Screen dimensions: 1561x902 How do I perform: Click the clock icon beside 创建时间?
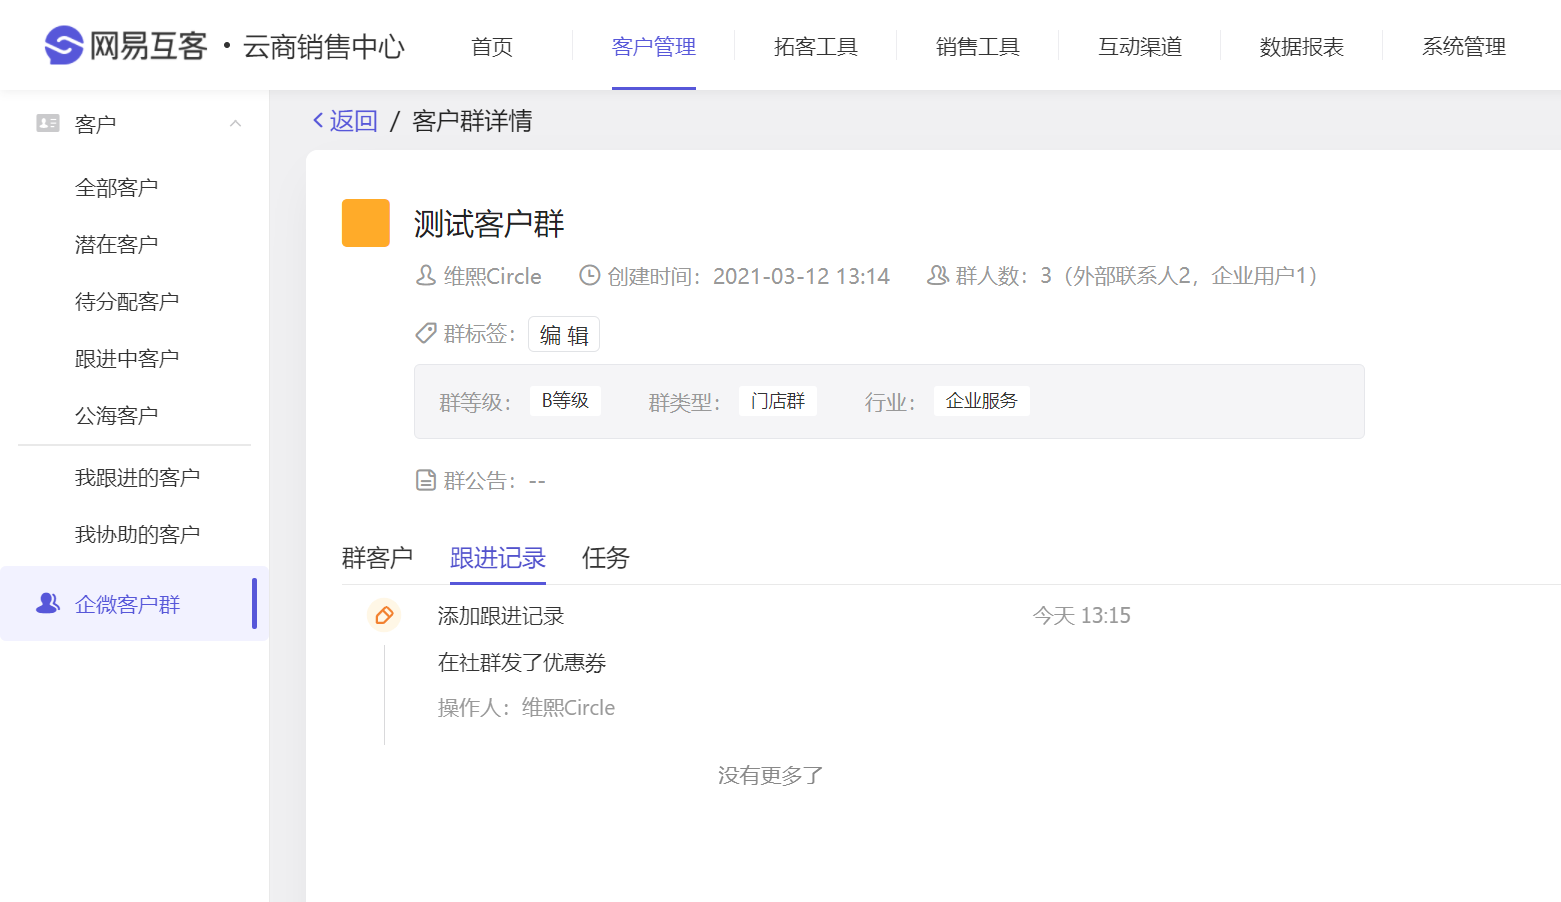click(x=590, y=275)
